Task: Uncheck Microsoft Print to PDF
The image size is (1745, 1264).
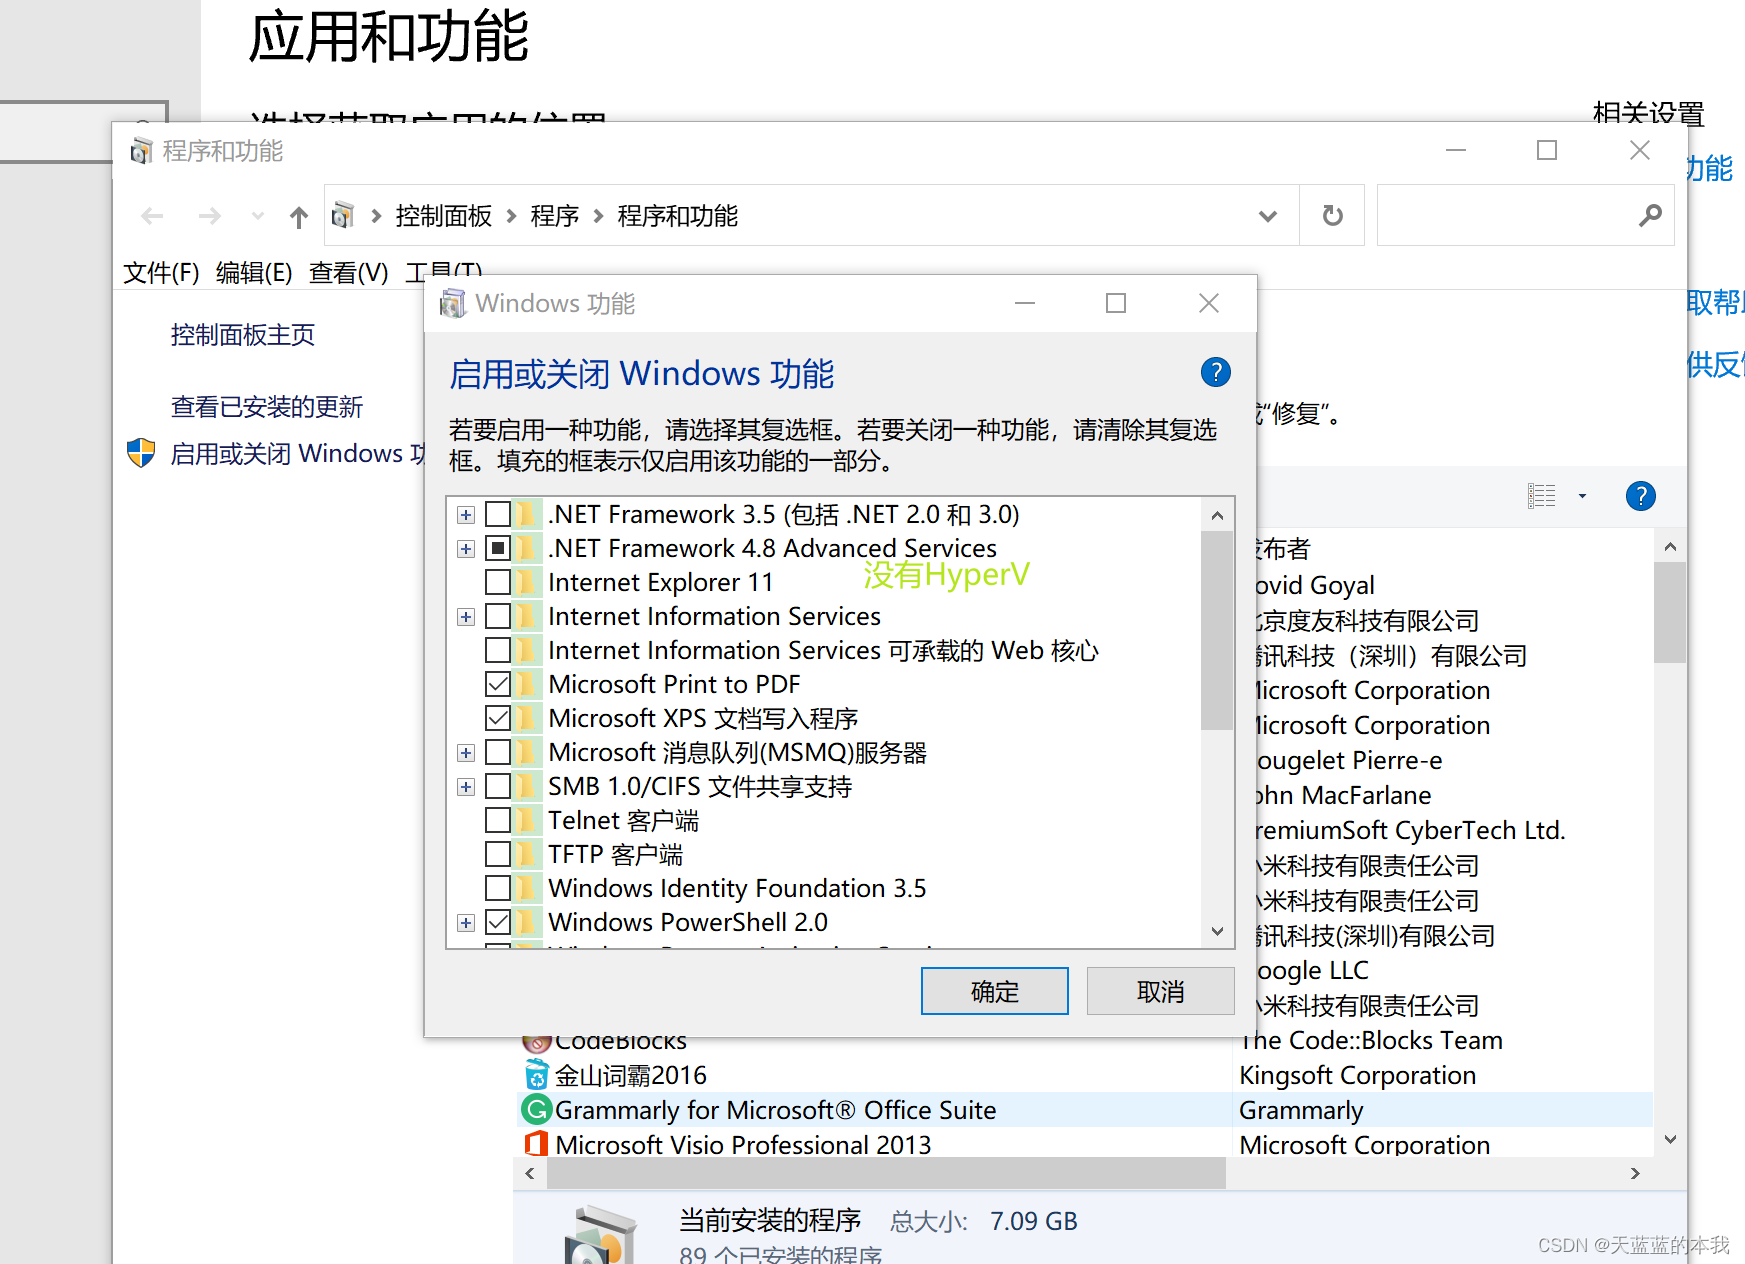Action: tap(498, 684)
